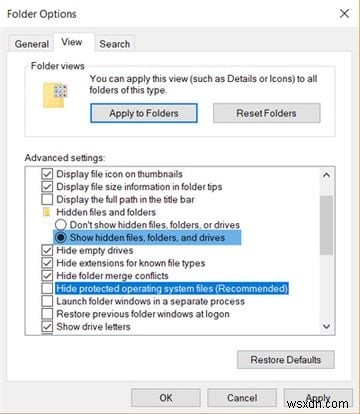Click Apply to Folders button

144,113
